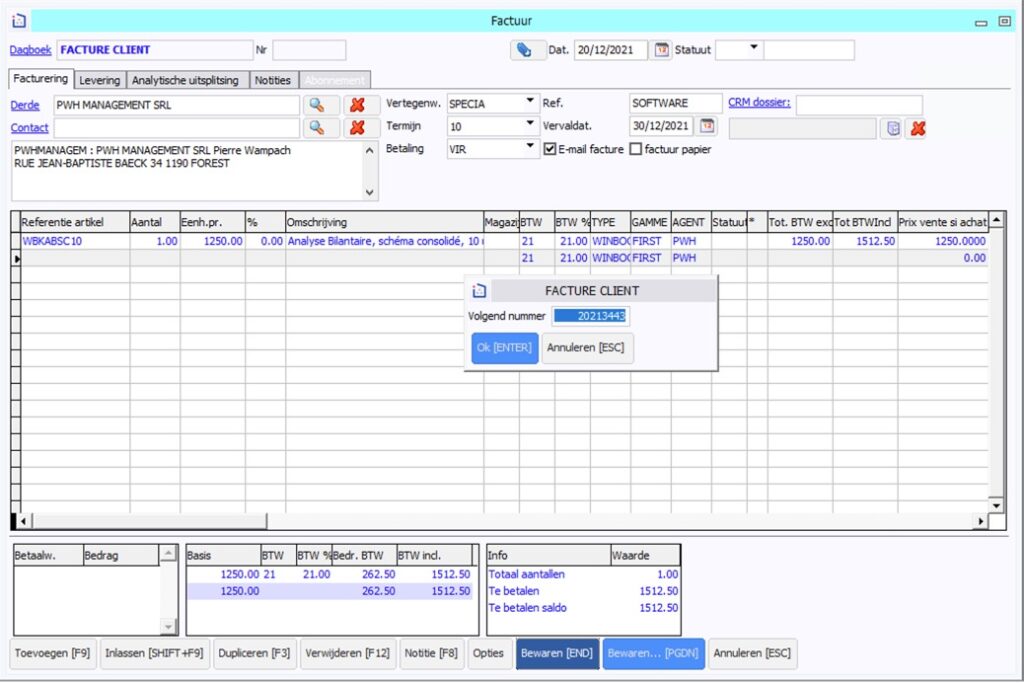The width and height of the screenshot is (1024, 683).
Task: Click the Aantal column header
Action: (155, 223)
